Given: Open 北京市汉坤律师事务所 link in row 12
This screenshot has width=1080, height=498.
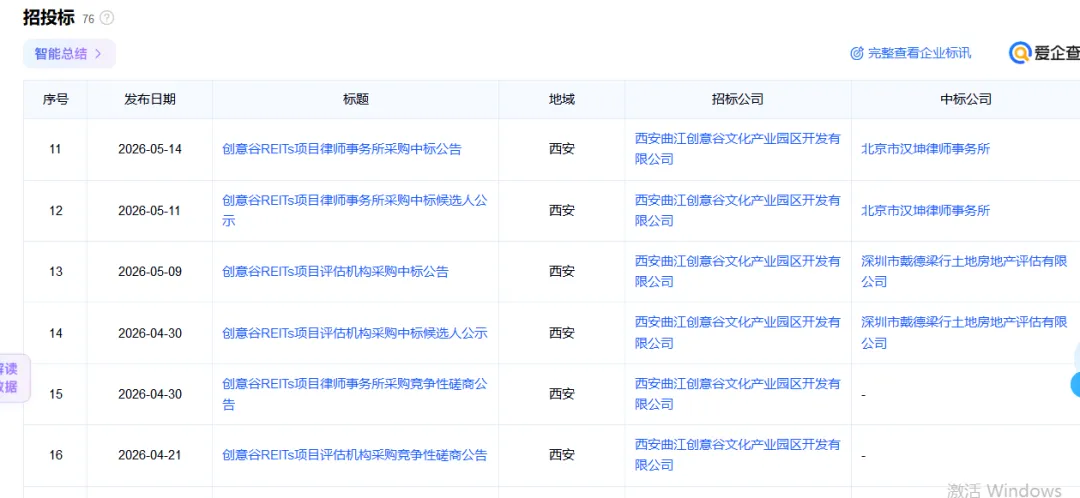Looking at the screenshot, I should [926, 210].
